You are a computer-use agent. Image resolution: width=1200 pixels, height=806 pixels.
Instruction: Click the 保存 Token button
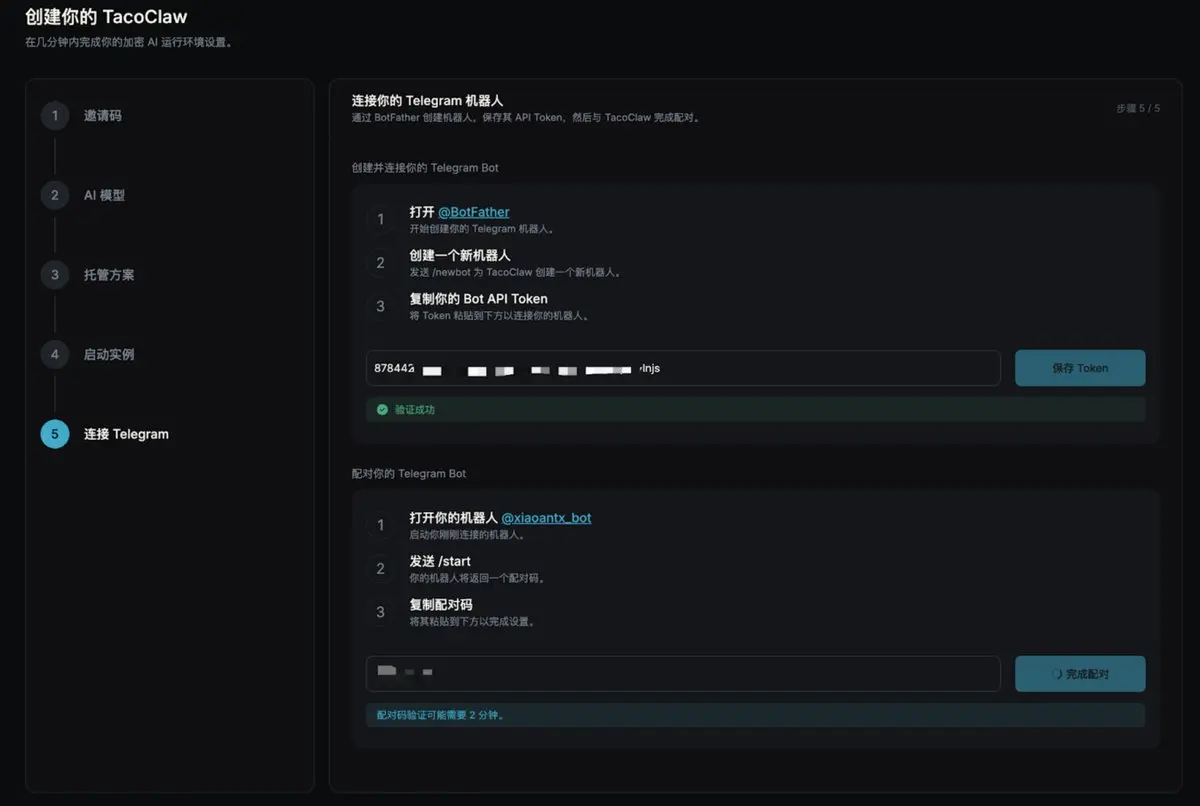tap(1080, 368)
